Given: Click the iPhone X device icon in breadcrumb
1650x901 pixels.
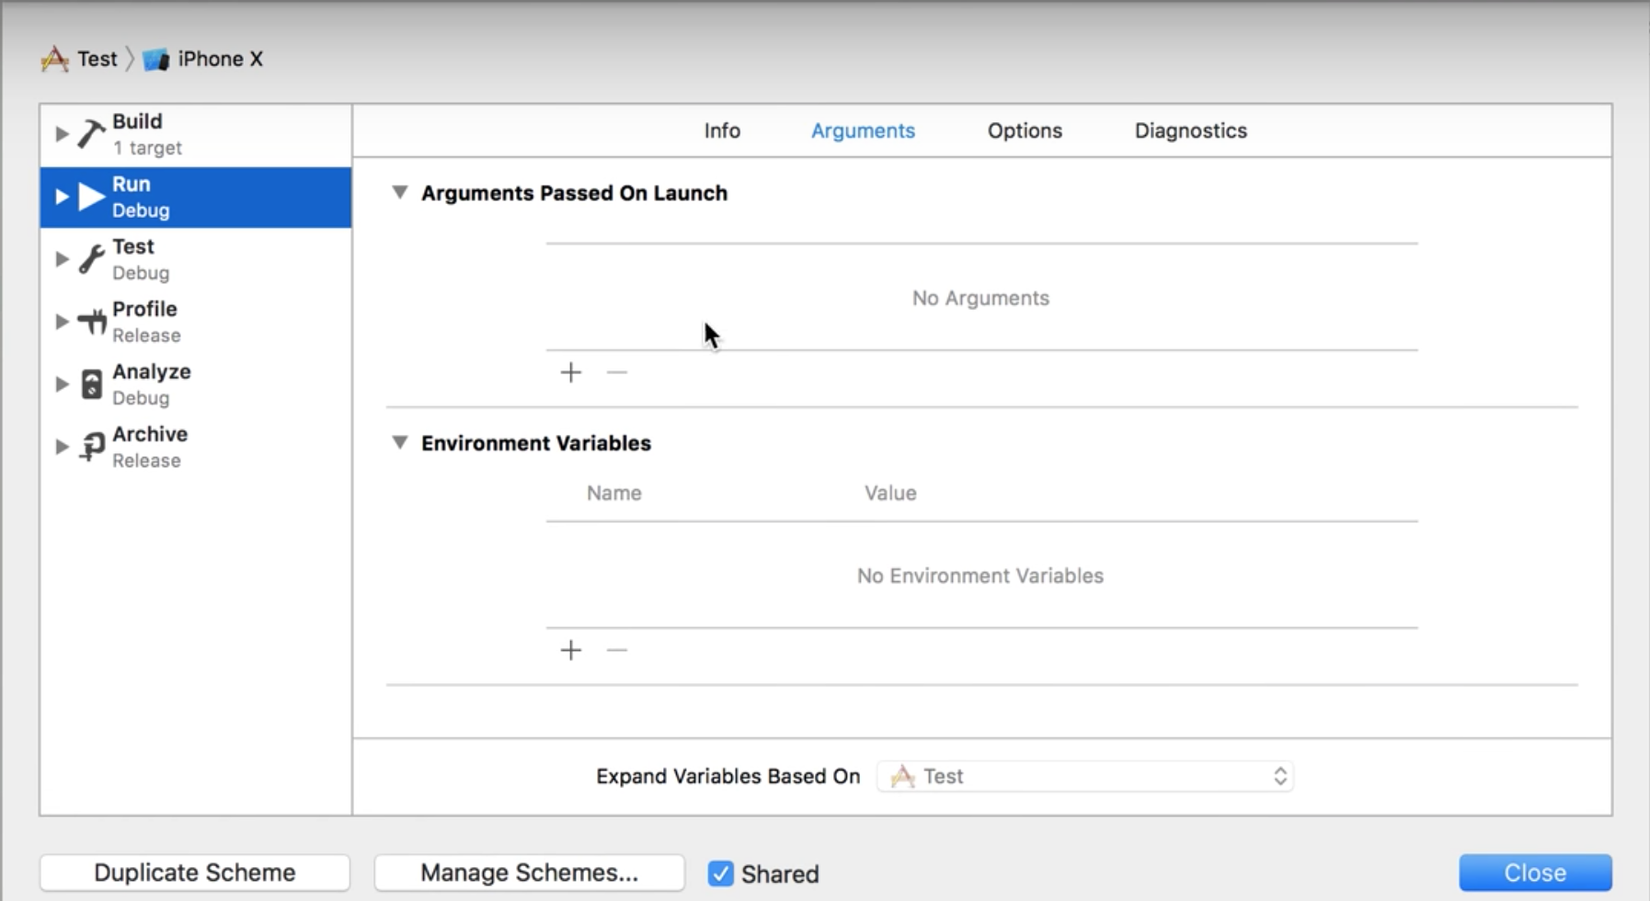Looking at the screenshot, I should tap(156, 60).
